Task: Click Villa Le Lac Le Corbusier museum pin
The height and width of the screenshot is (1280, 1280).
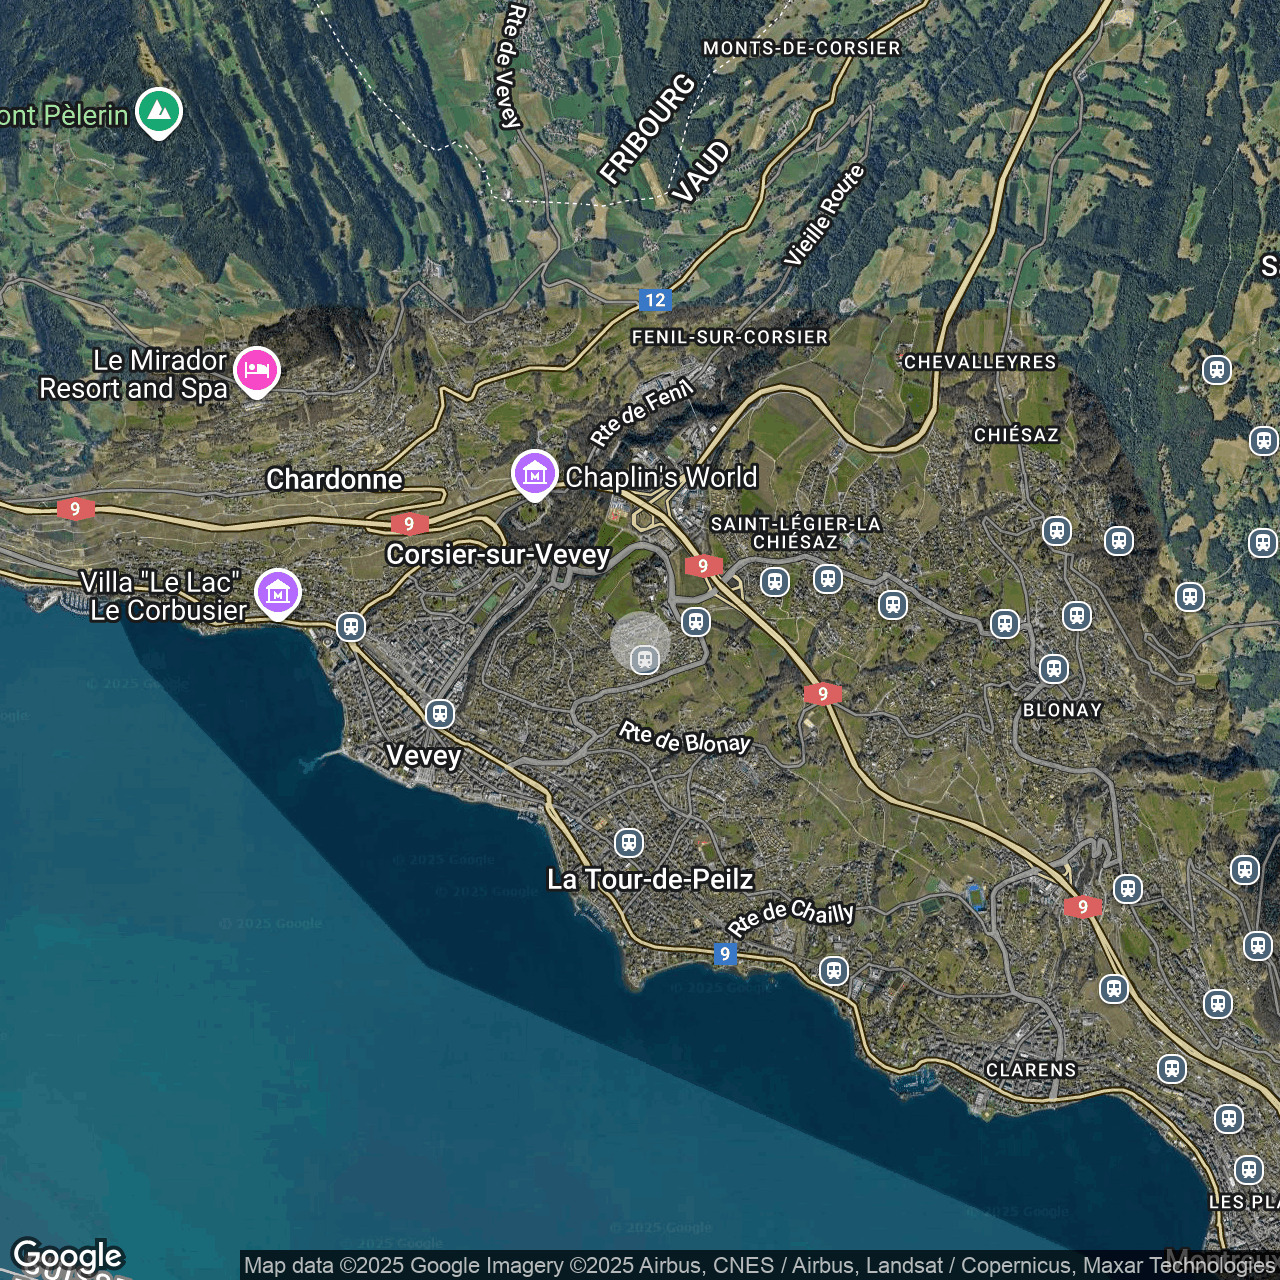Action: pyautogui.click(x=277, y=592)
